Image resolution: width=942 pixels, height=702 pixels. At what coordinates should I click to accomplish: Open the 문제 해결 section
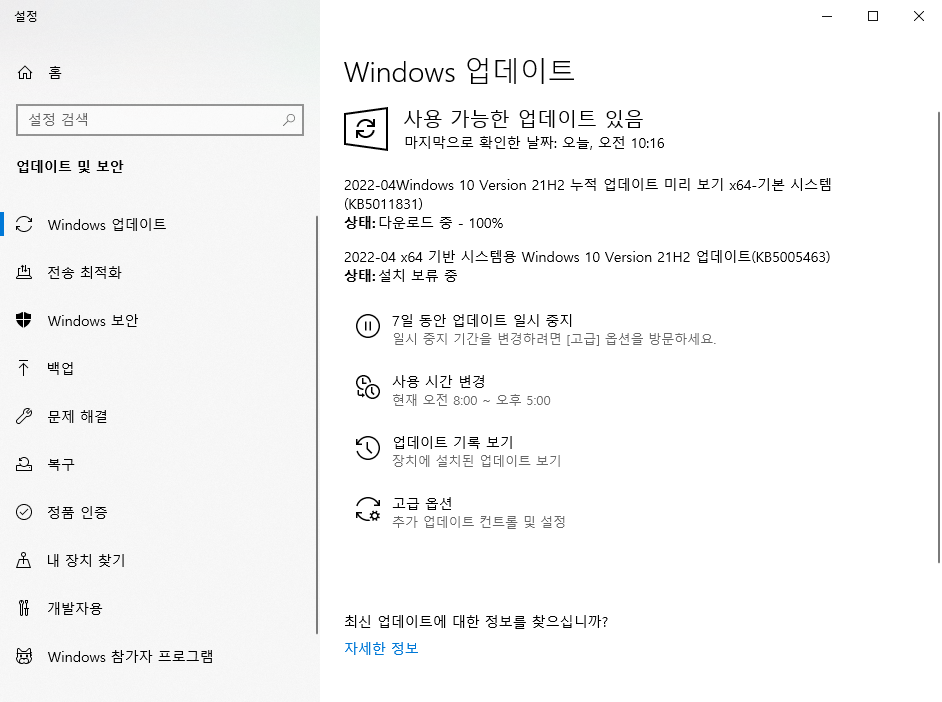tap(158, 416)
